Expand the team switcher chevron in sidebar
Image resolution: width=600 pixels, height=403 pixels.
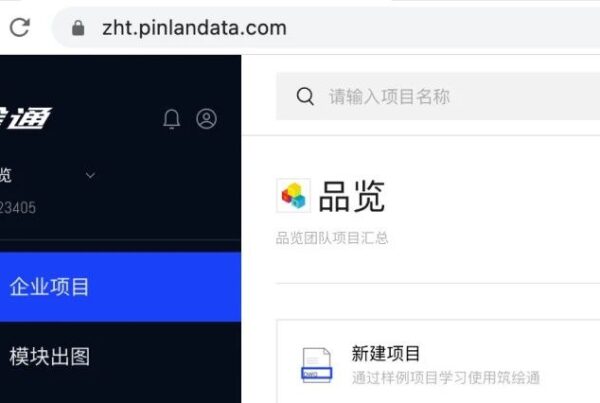(x=90, y=175)
